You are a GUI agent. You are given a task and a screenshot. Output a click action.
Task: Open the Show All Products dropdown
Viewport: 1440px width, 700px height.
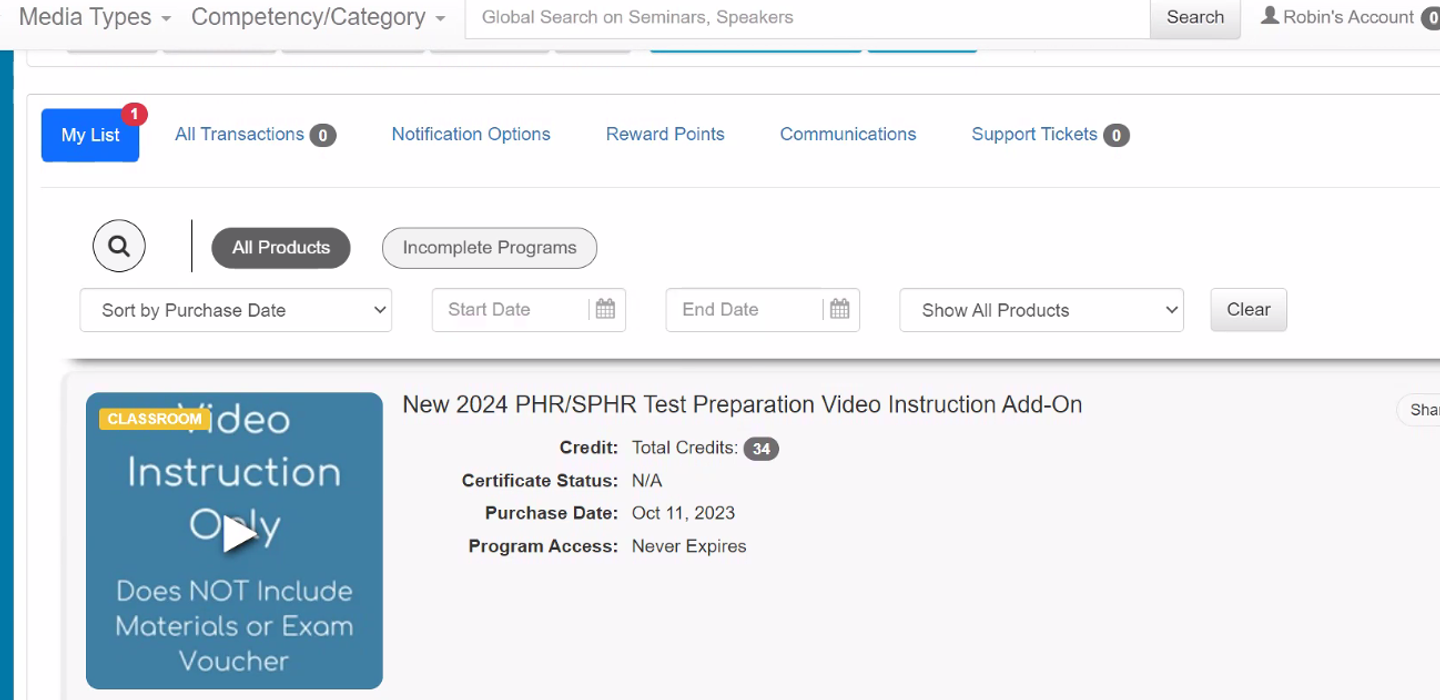tap(1041, 310)
